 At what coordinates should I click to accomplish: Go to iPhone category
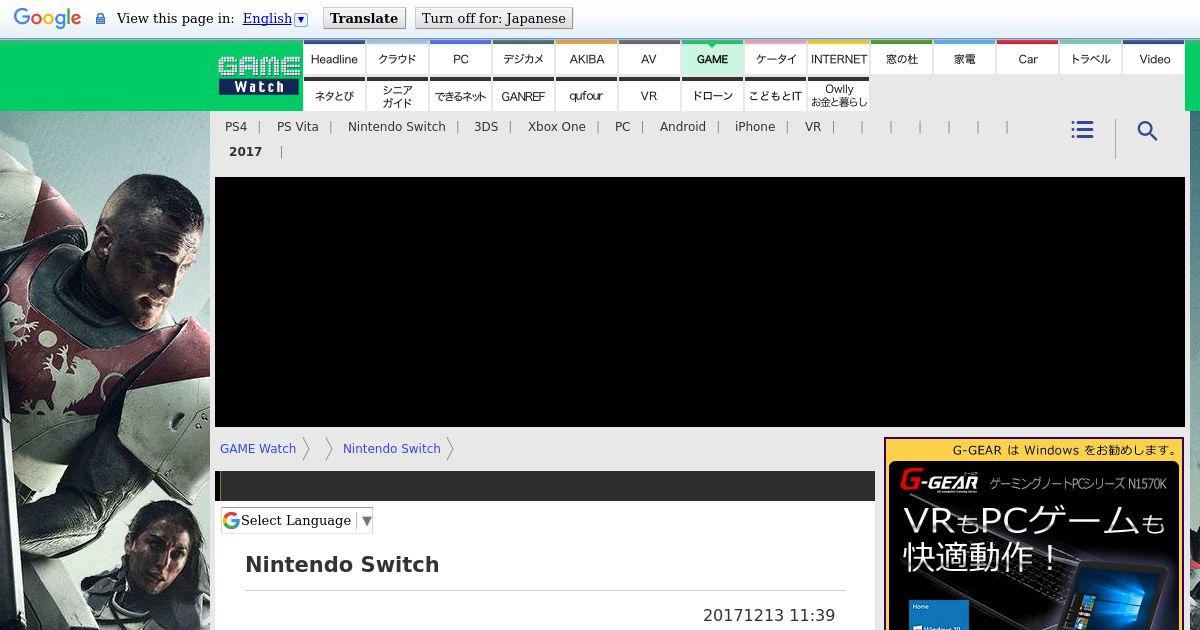755,127
